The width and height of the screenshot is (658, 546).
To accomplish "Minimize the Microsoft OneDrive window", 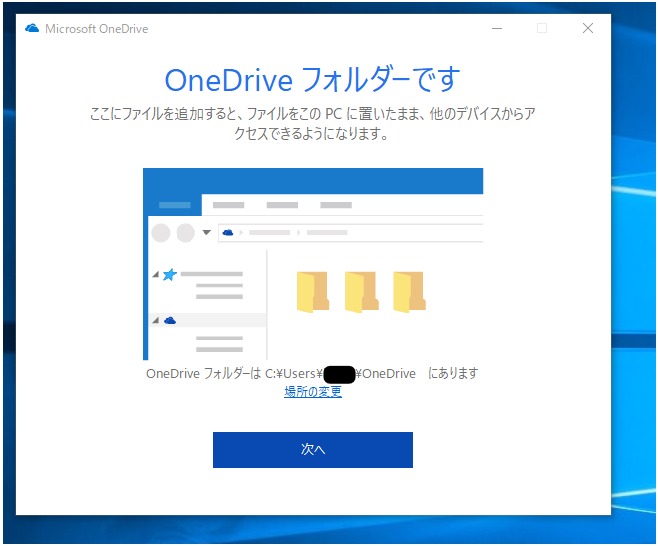I will point(497,29).
